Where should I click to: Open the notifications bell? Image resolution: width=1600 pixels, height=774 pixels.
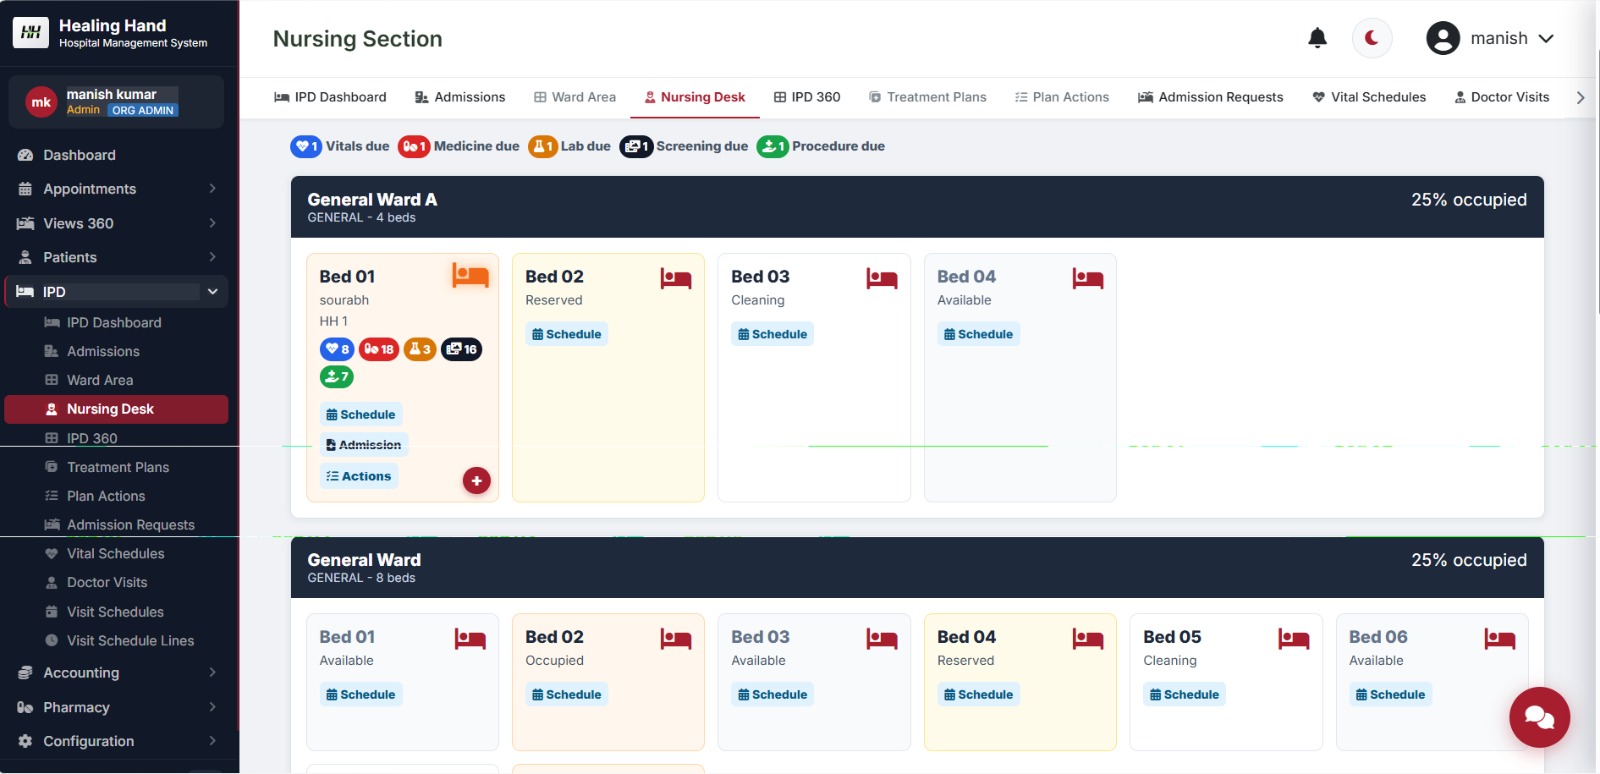[x=1317, y=38]
